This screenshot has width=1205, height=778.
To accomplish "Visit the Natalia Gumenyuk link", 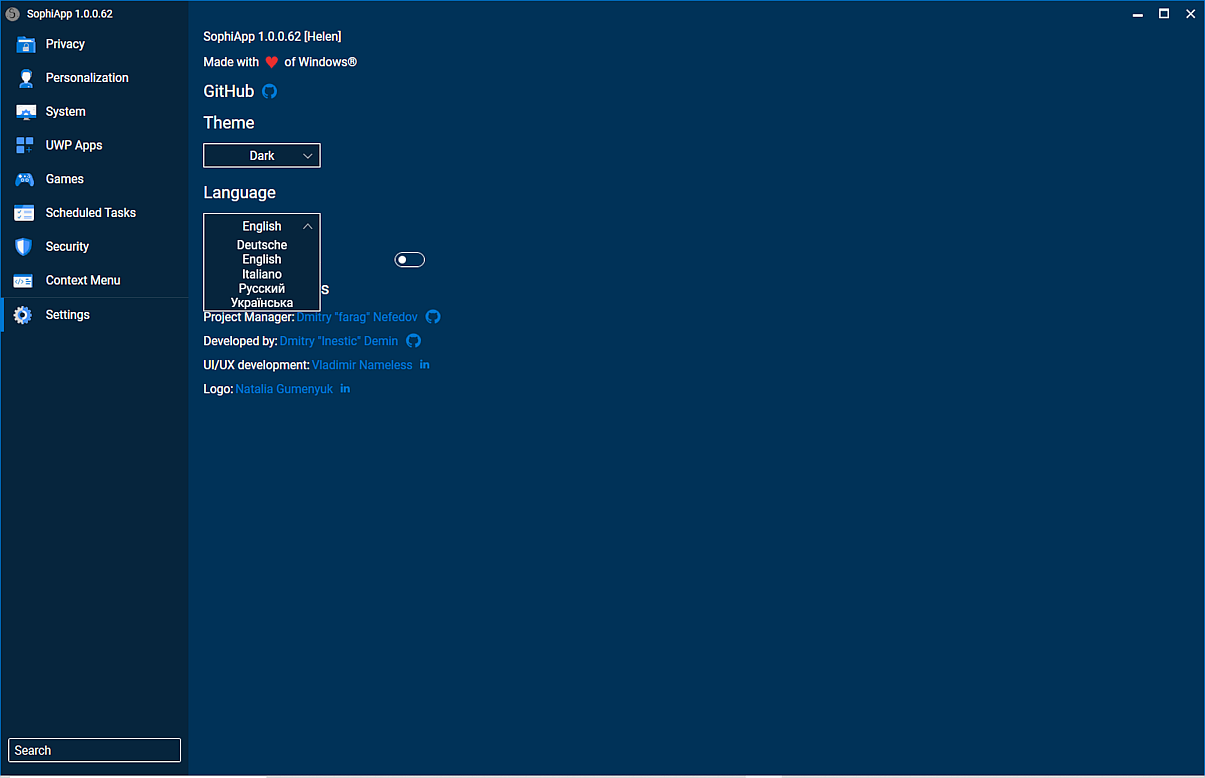I will 284,389.
